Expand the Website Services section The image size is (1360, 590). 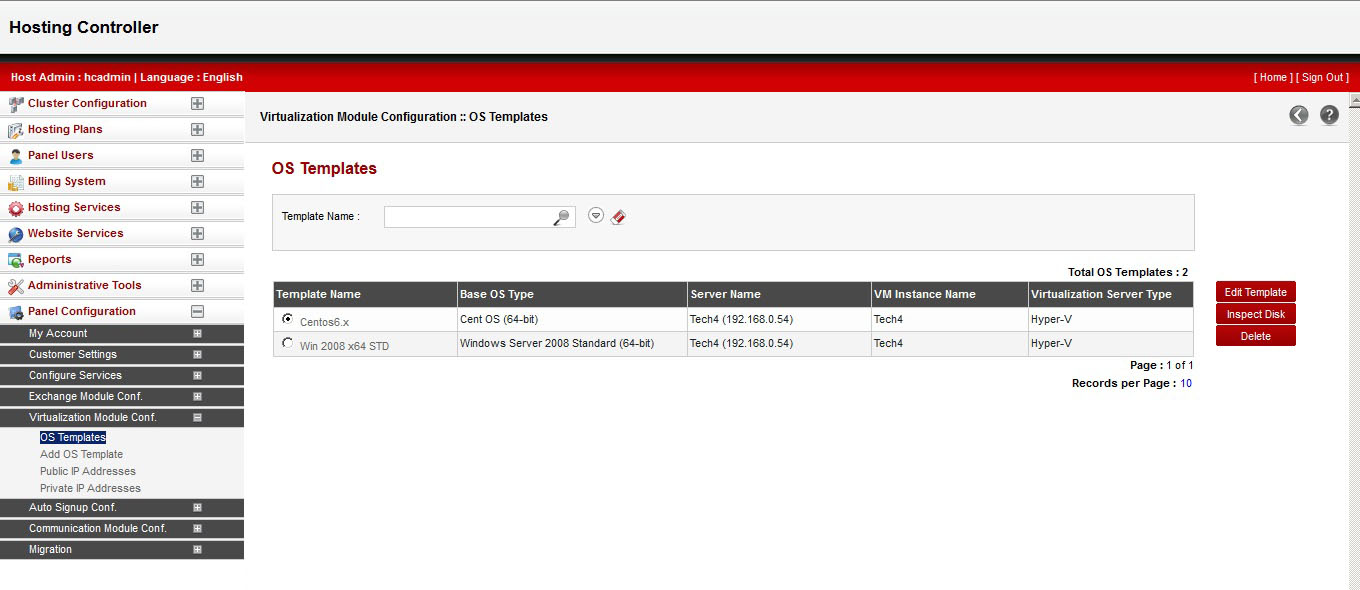(197, 233)
